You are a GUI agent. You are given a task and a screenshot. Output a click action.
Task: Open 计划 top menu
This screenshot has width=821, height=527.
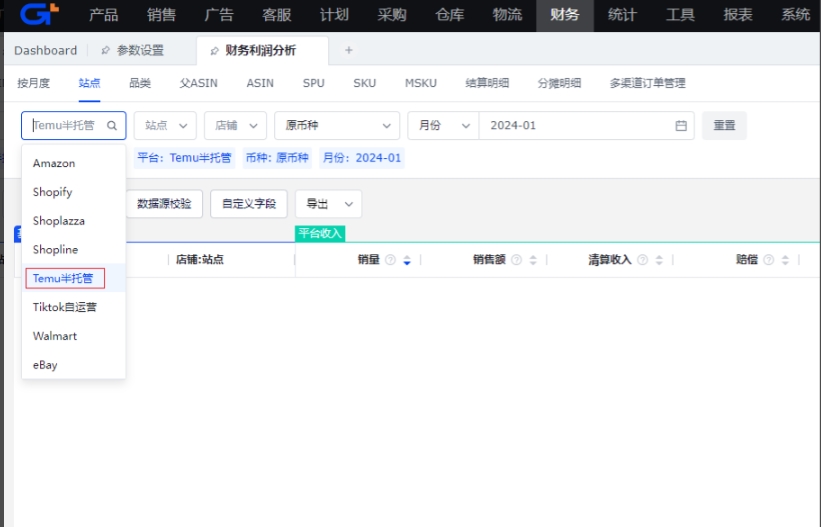coord(334,15)
